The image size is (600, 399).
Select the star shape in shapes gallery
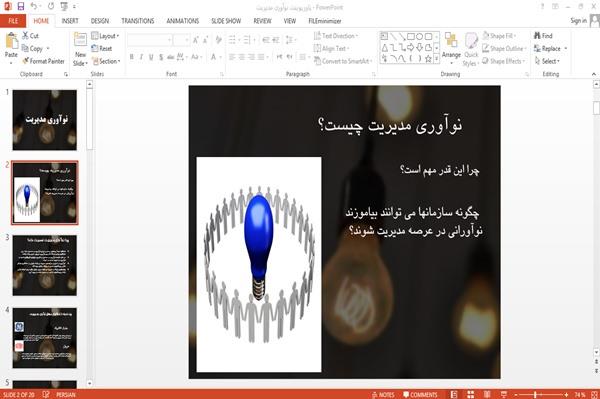click(x=428, y=59)
